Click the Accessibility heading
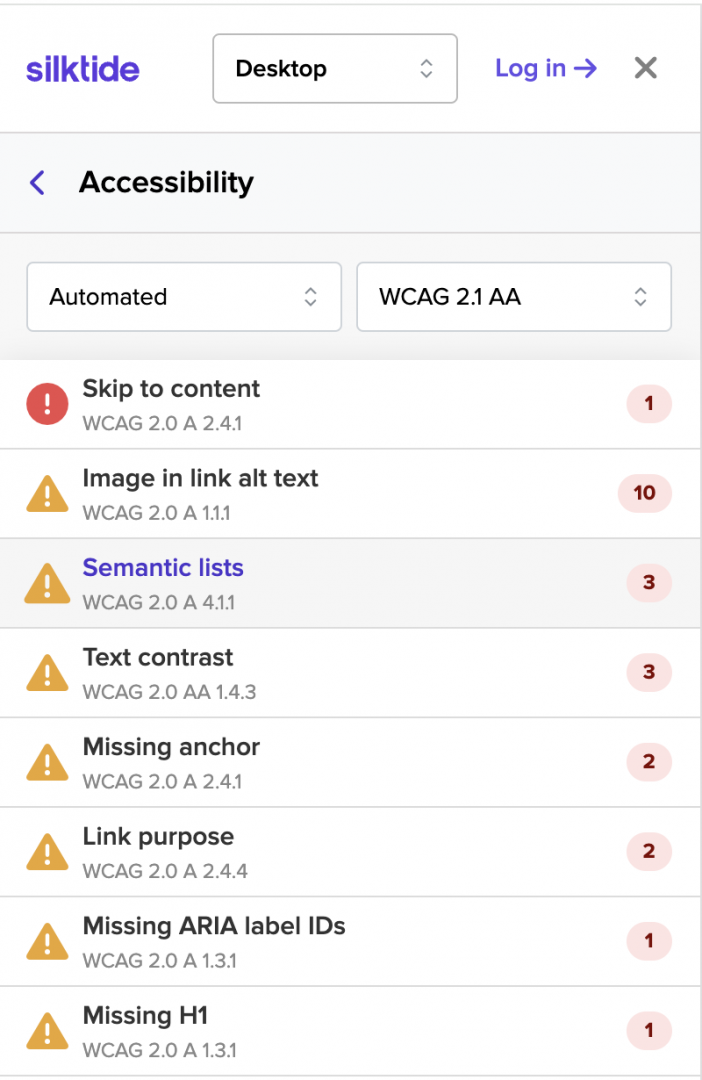The image size is (702, 1080). [x=166, y=182]
